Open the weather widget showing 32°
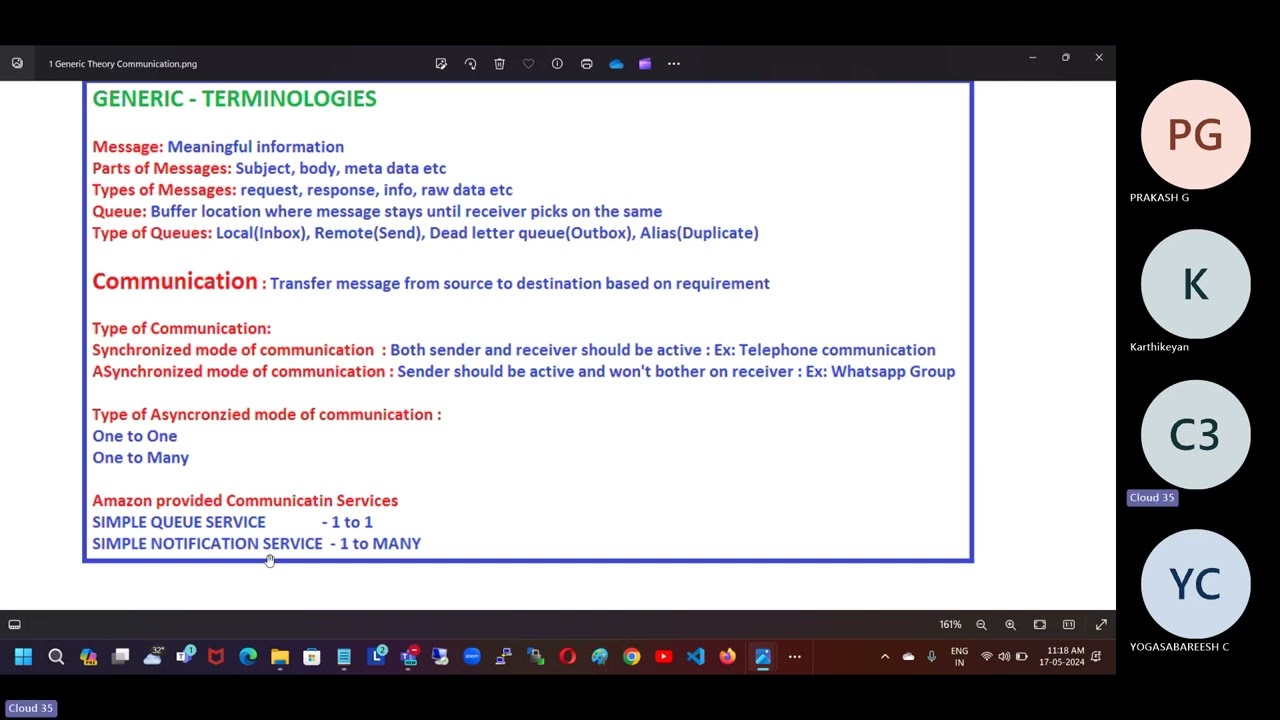 point(153,657)
